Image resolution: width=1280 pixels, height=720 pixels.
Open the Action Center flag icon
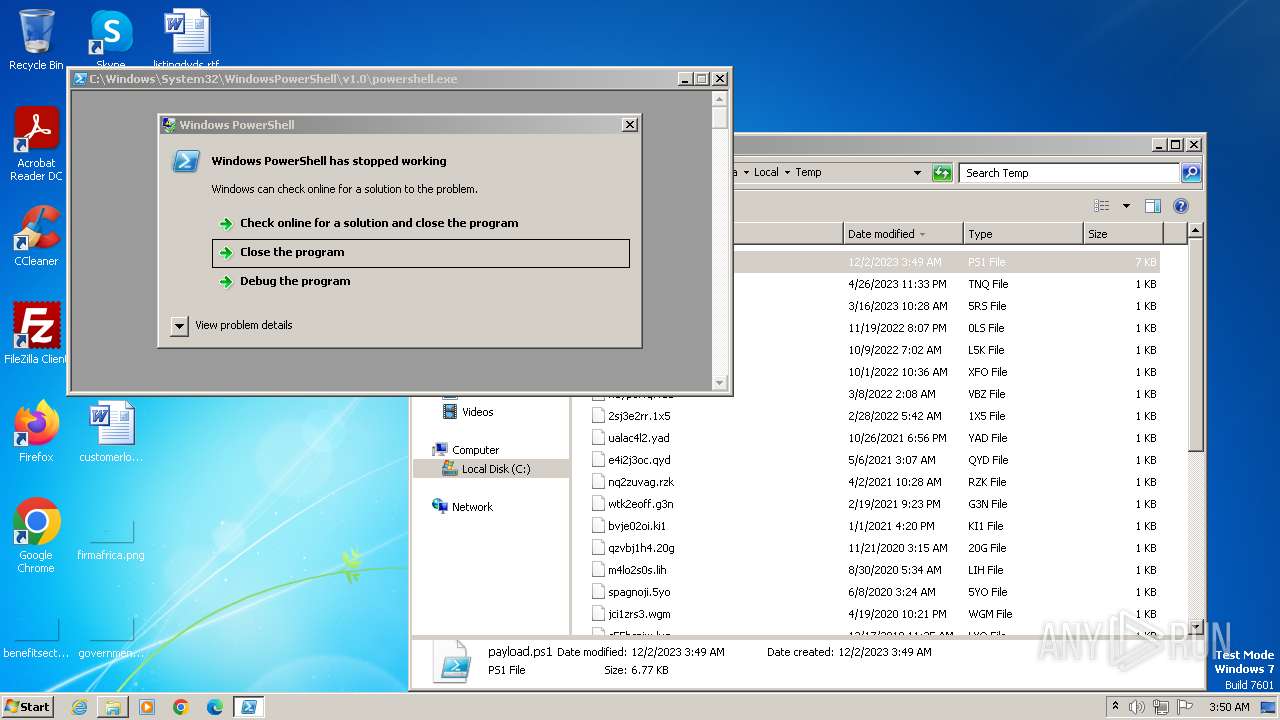click(1186, 707)
